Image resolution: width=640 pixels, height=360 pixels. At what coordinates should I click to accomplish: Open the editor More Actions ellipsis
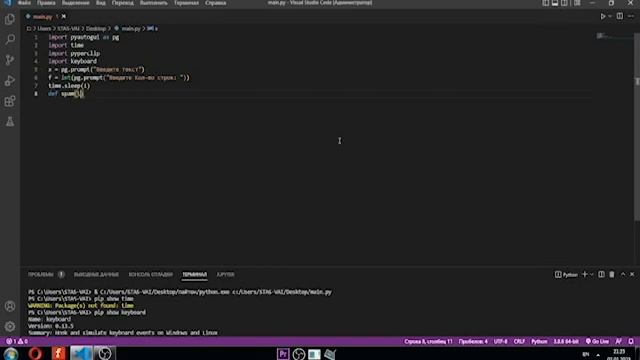631,16
